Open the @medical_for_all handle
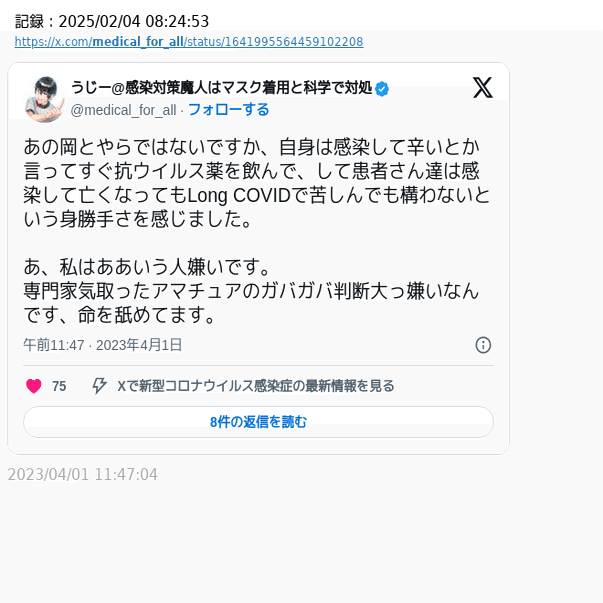Screen dimensions: 603x603 coord(123,110)
